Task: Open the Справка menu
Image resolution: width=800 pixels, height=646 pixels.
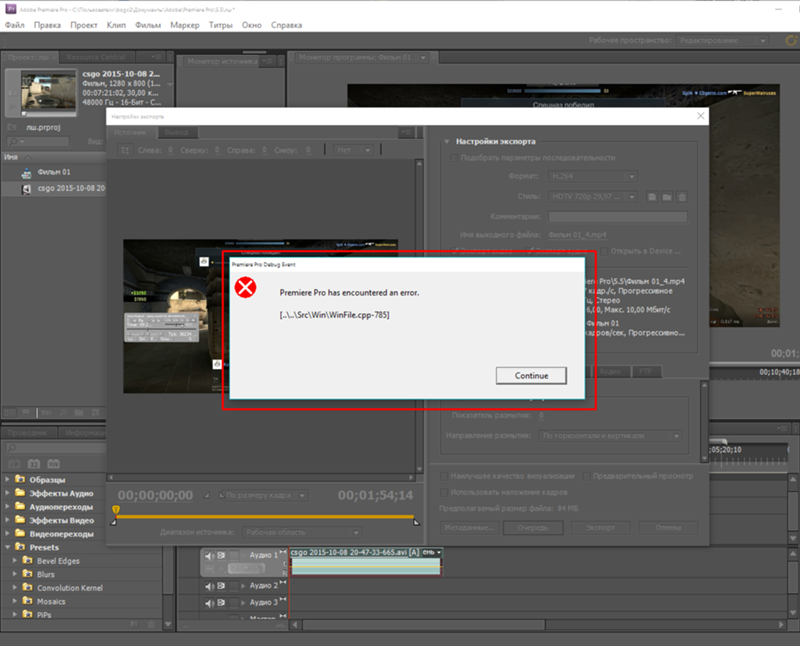Action: point(287,25)
